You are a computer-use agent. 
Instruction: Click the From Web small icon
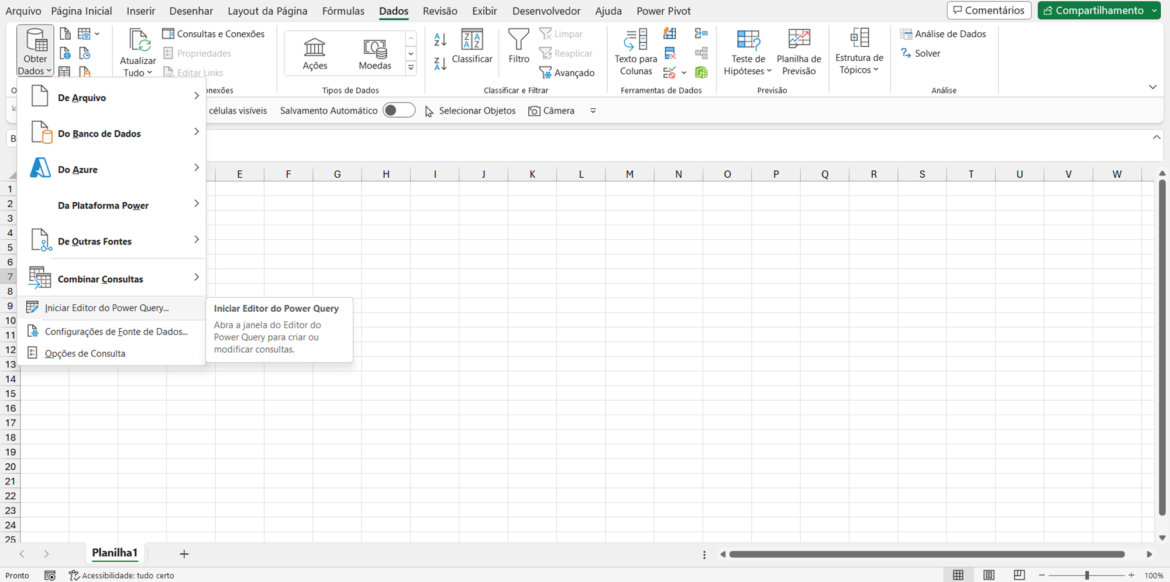pos(65,54)
